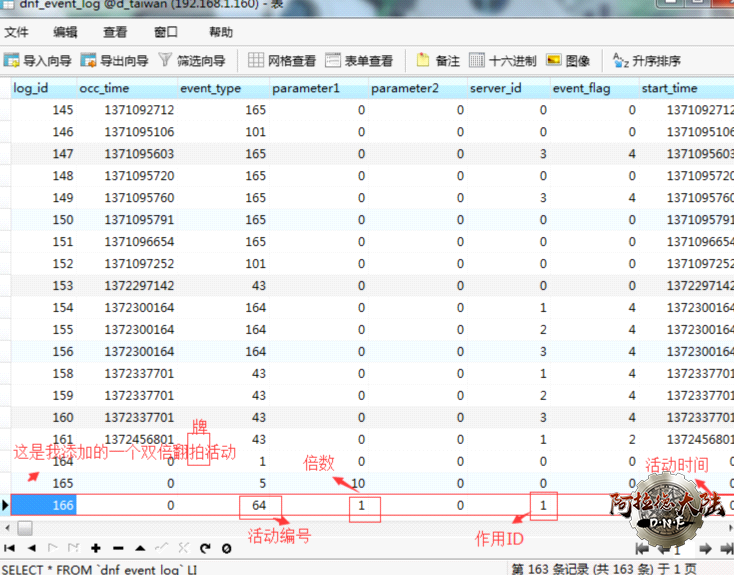Viewport: 734px width, 575px height.
Task: Click the event_type column header
Action: coord(210,88)
